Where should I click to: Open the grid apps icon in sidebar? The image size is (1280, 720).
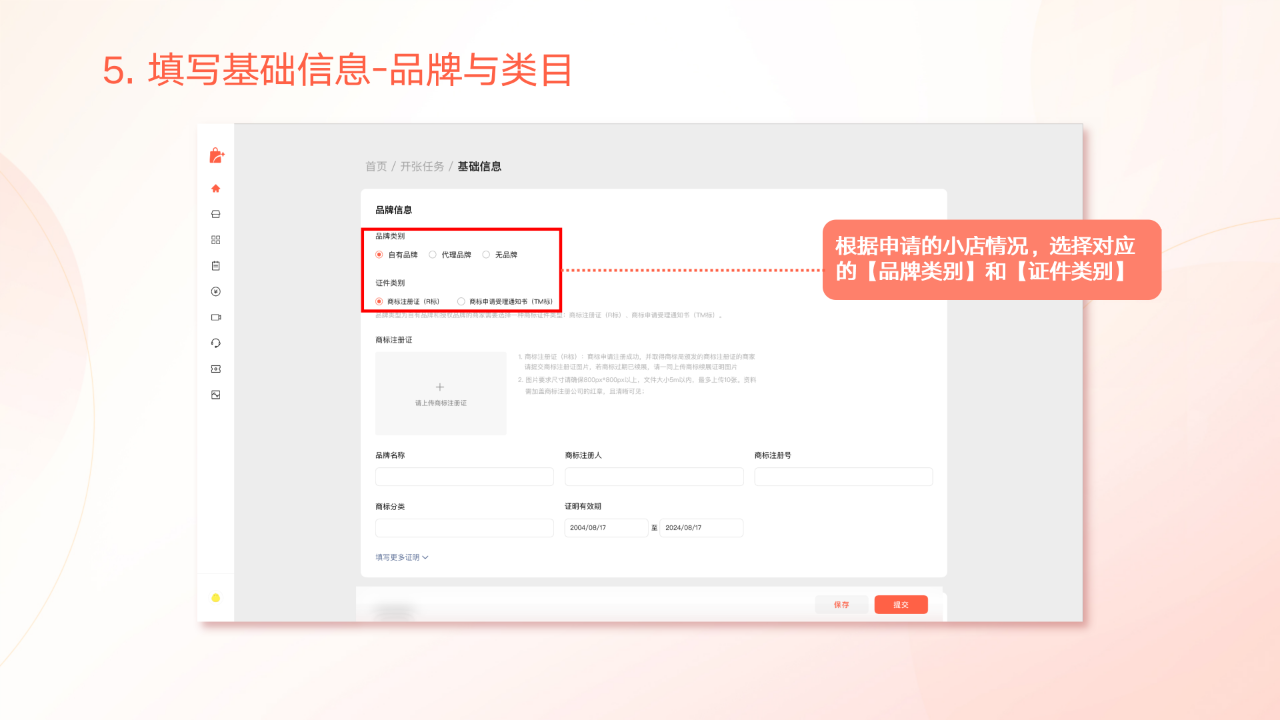tap(215, 240)
